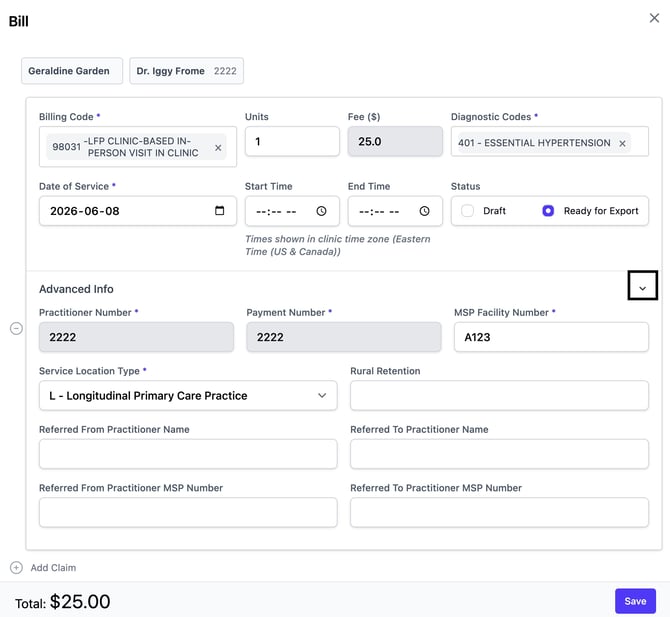Image resolution: width=670 pixels, height=617 pixels.
Task: Close the Bill dialog
Action: tap(654, 18)
